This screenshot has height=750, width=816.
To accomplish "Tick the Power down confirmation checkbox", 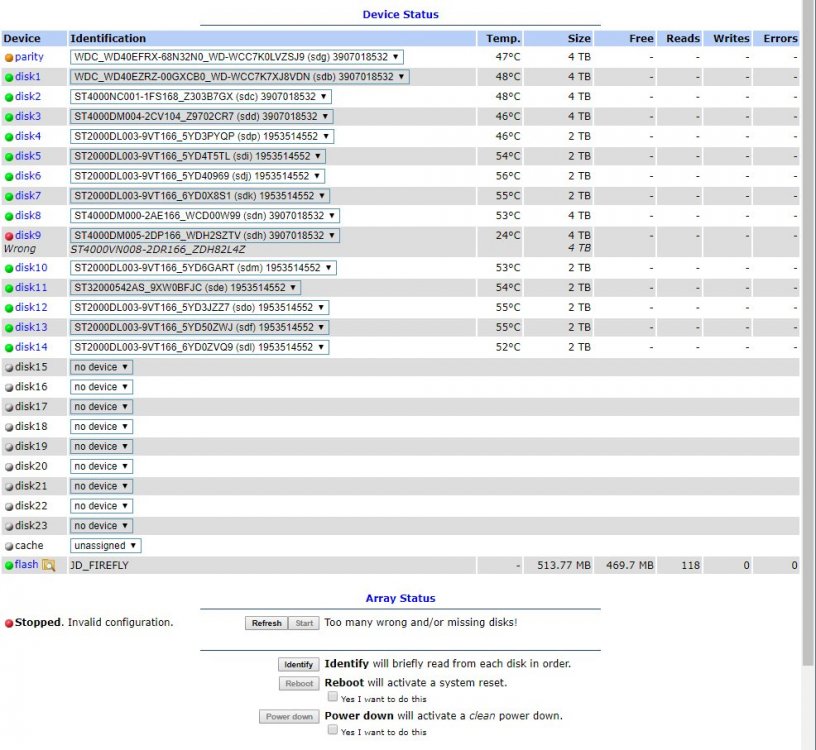I will point(333,730).
